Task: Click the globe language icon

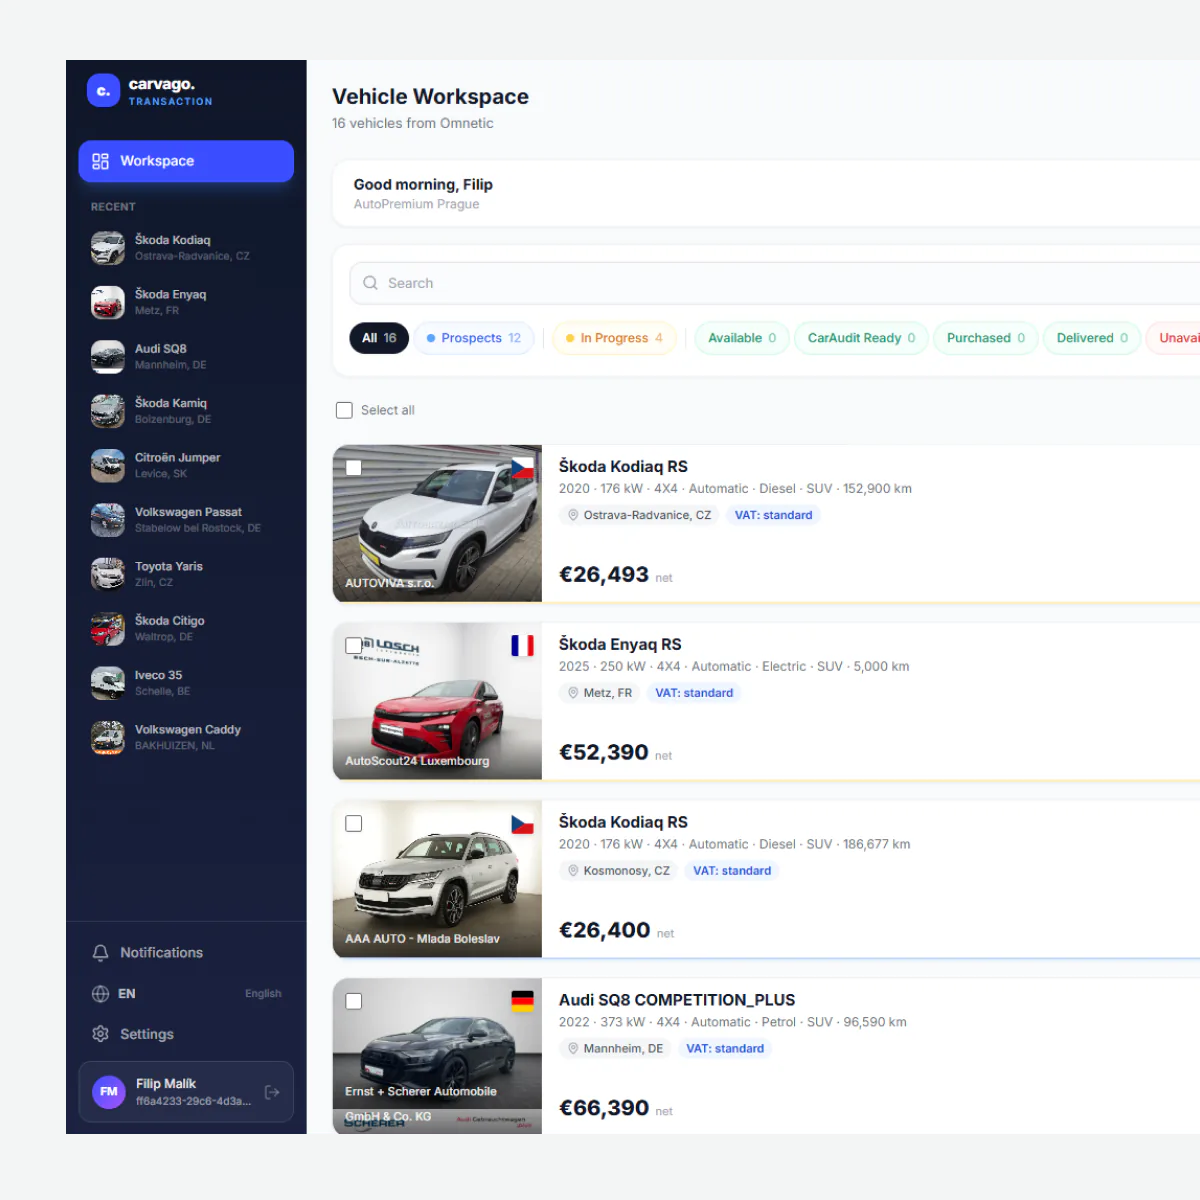Action: (x=100, y=994)
